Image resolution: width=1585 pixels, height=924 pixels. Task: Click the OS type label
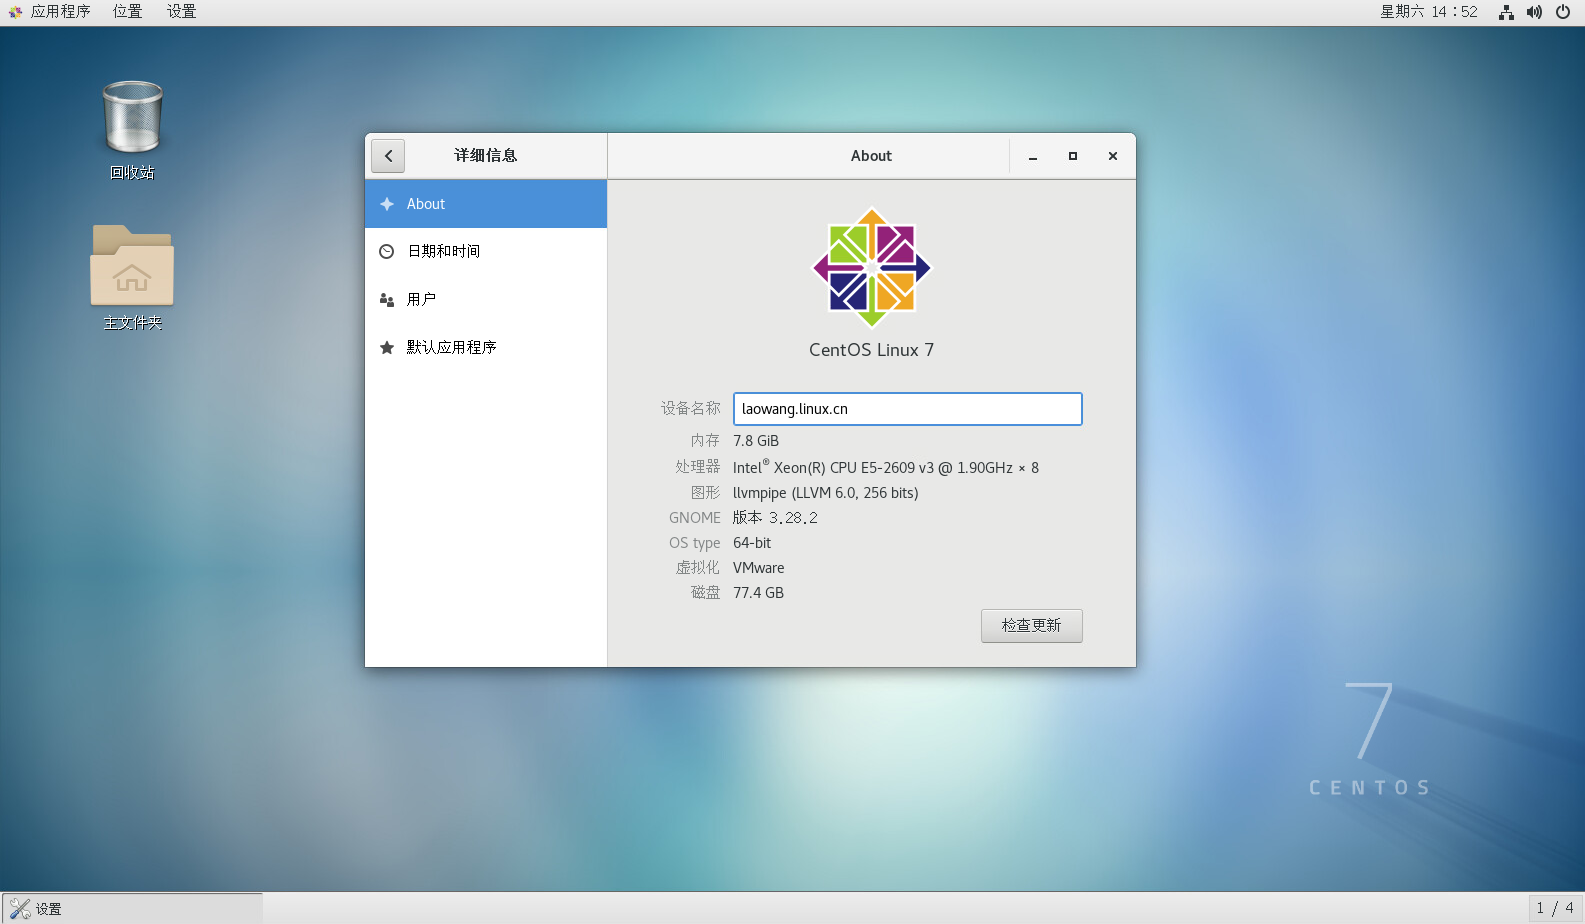695,543
